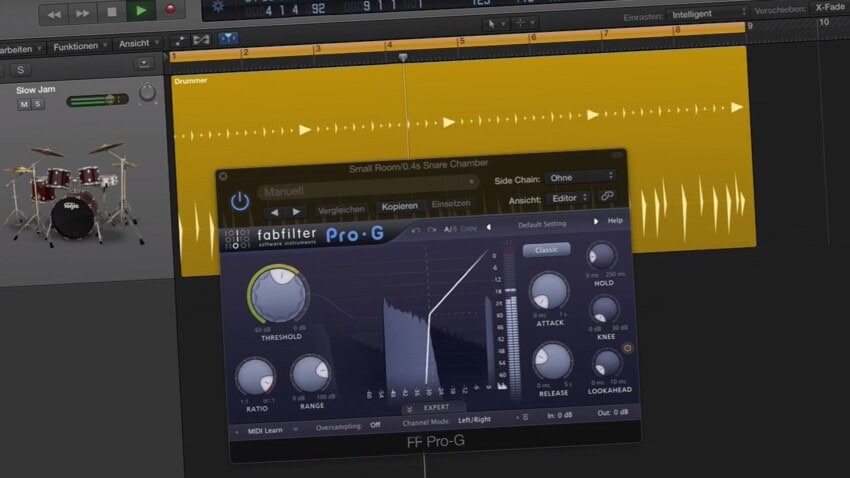Expand the EXPERT panel
Screen dimensions: 850x478
pyautogui.click(x=432, y=408)
